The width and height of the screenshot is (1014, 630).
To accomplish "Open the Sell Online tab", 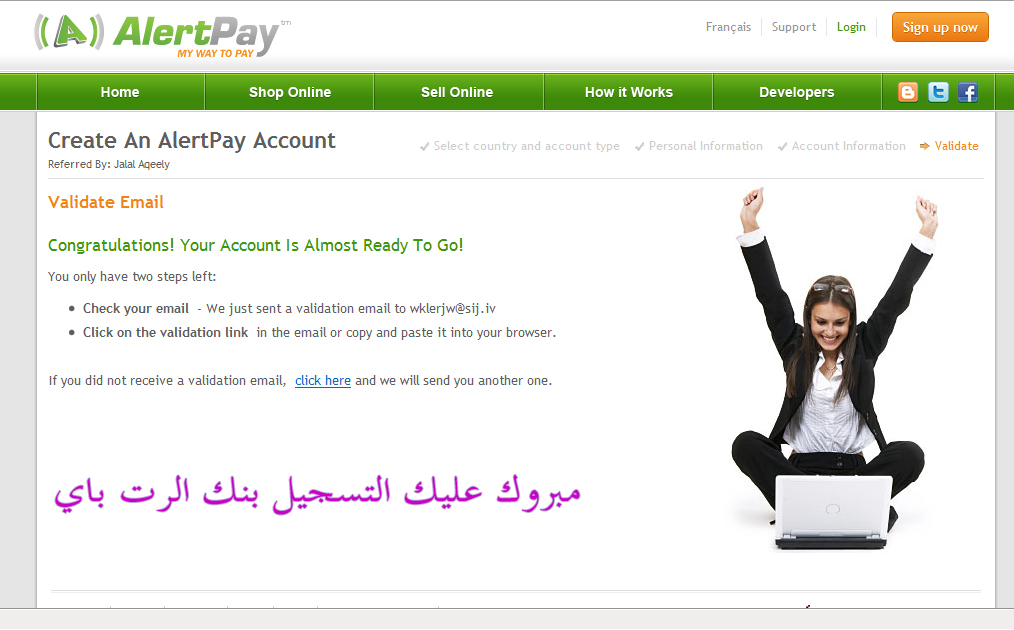I will pyautogui.click(x=457, y=92).
